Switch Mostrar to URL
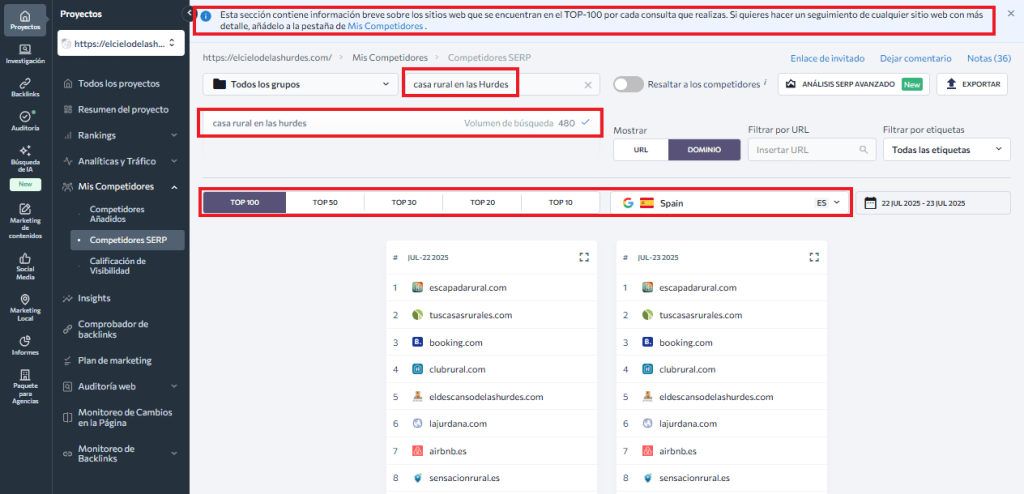 pos(641,150)
